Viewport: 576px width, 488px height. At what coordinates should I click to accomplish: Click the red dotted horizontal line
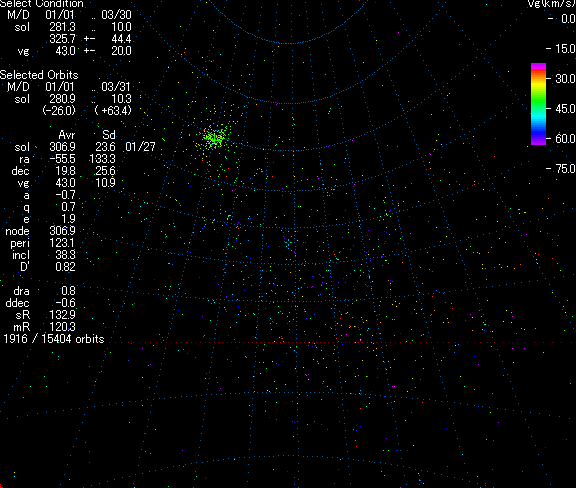tap(342, 342)
